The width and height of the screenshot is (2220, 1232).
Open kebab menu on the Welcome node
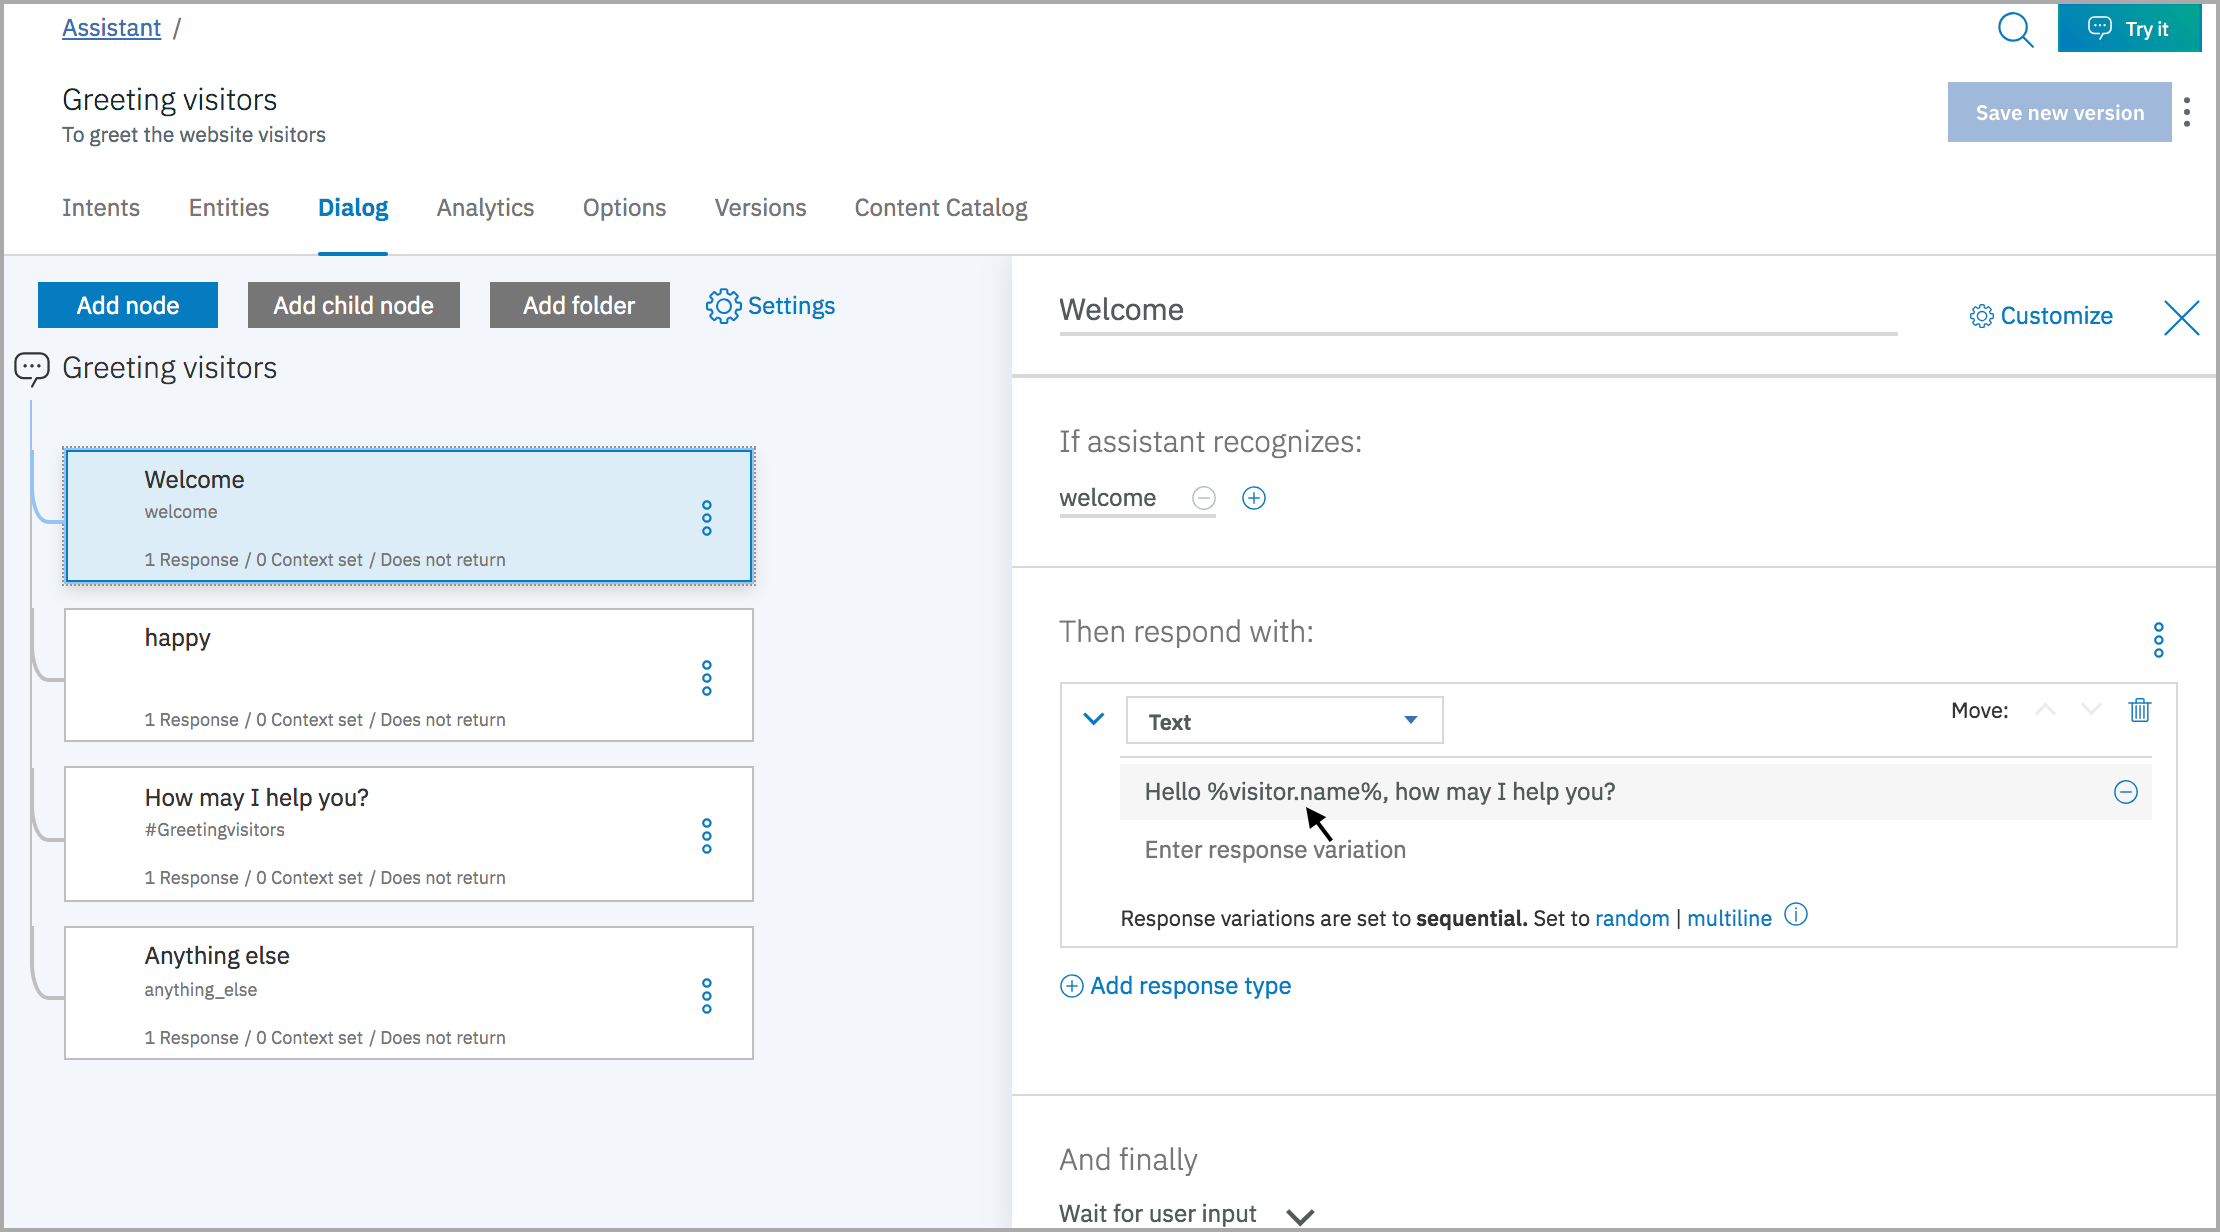(x=707, y=517)
